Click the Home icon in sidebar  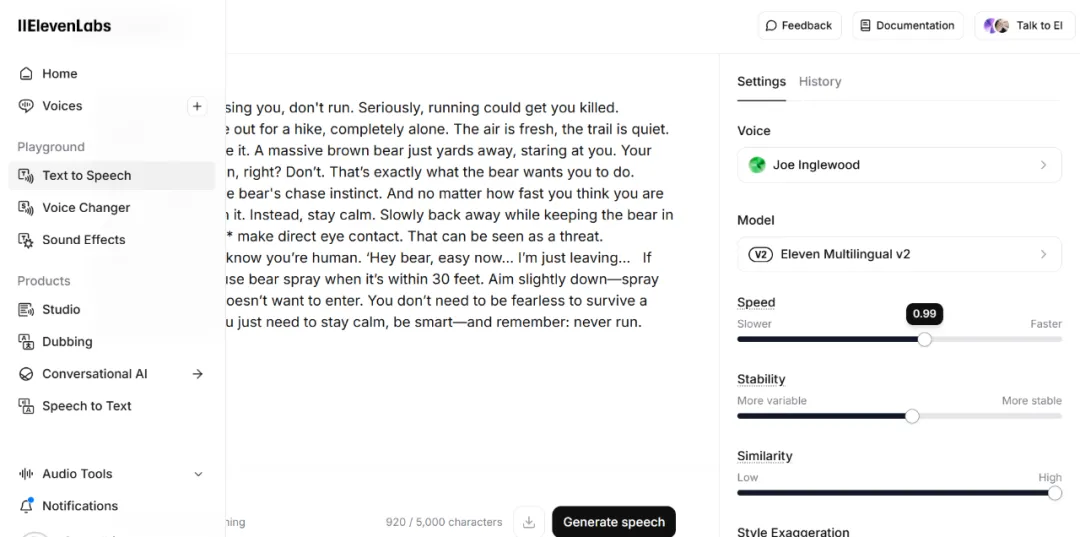(26, 74)
